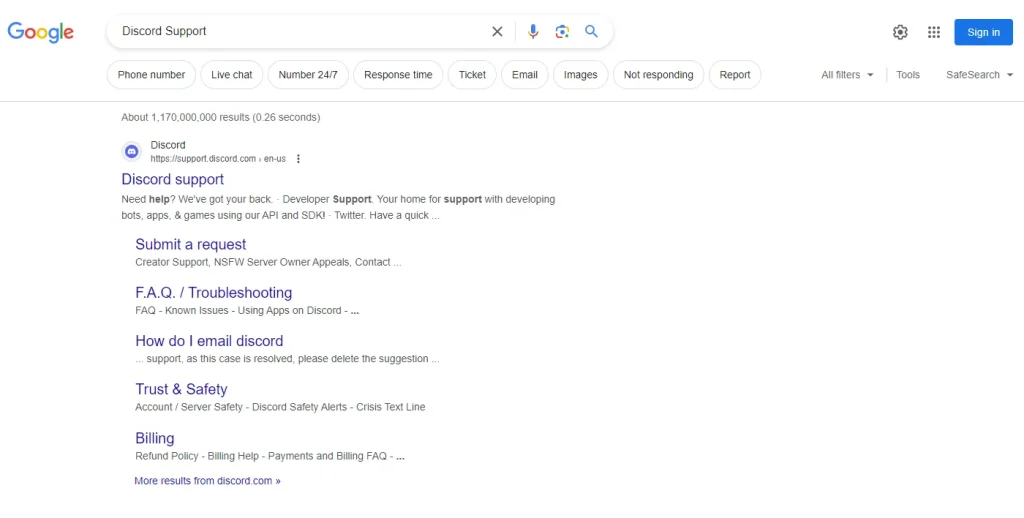Select the Live chat filter chip
The image size is (1024, 518).
[x=232, y=74]
